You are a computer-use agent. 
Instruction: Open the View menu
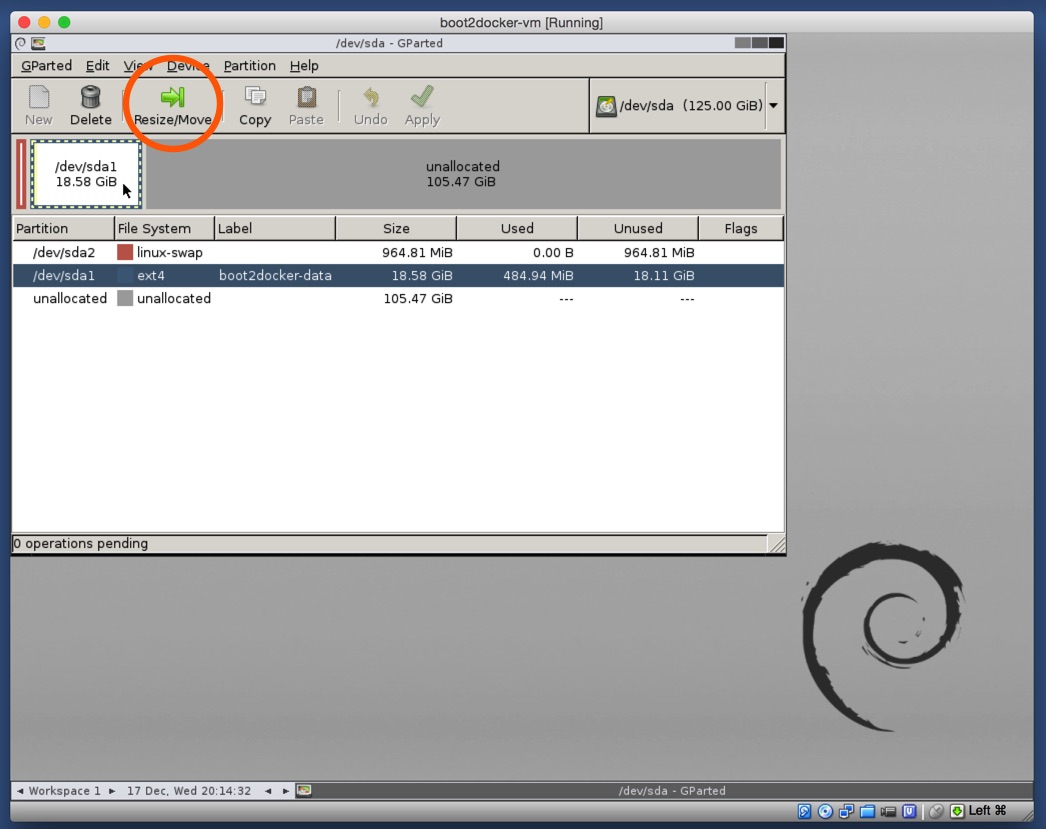(x=138, y=65)
